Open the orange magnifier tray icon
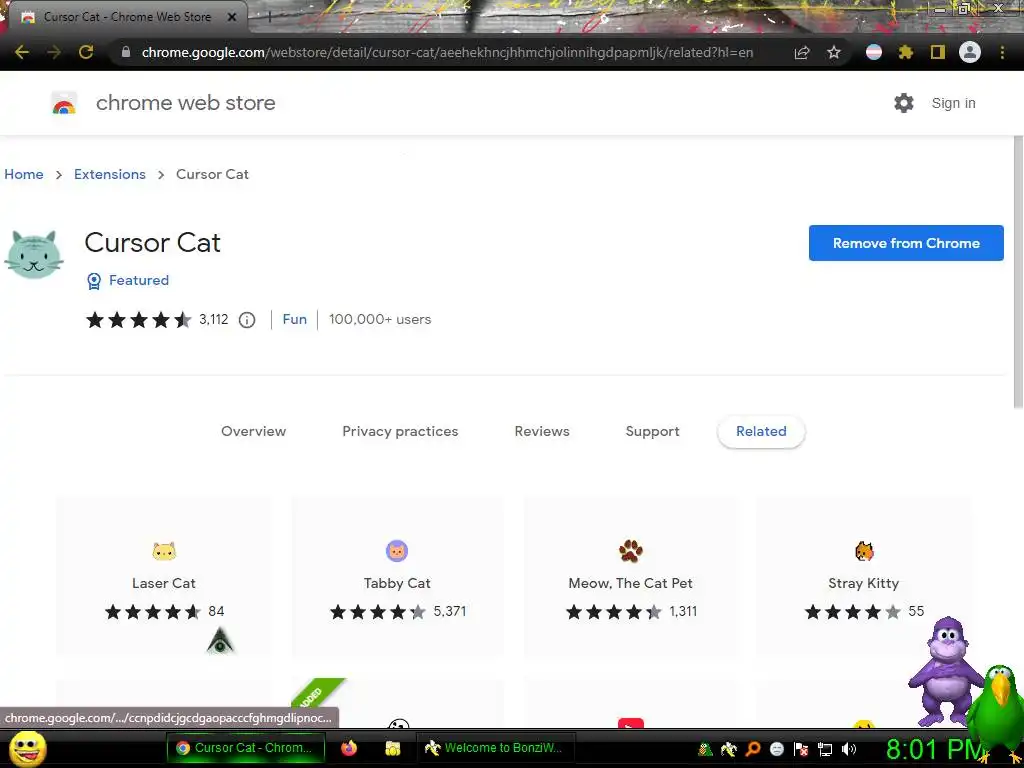1024x768 pixels. pos(753,750)
